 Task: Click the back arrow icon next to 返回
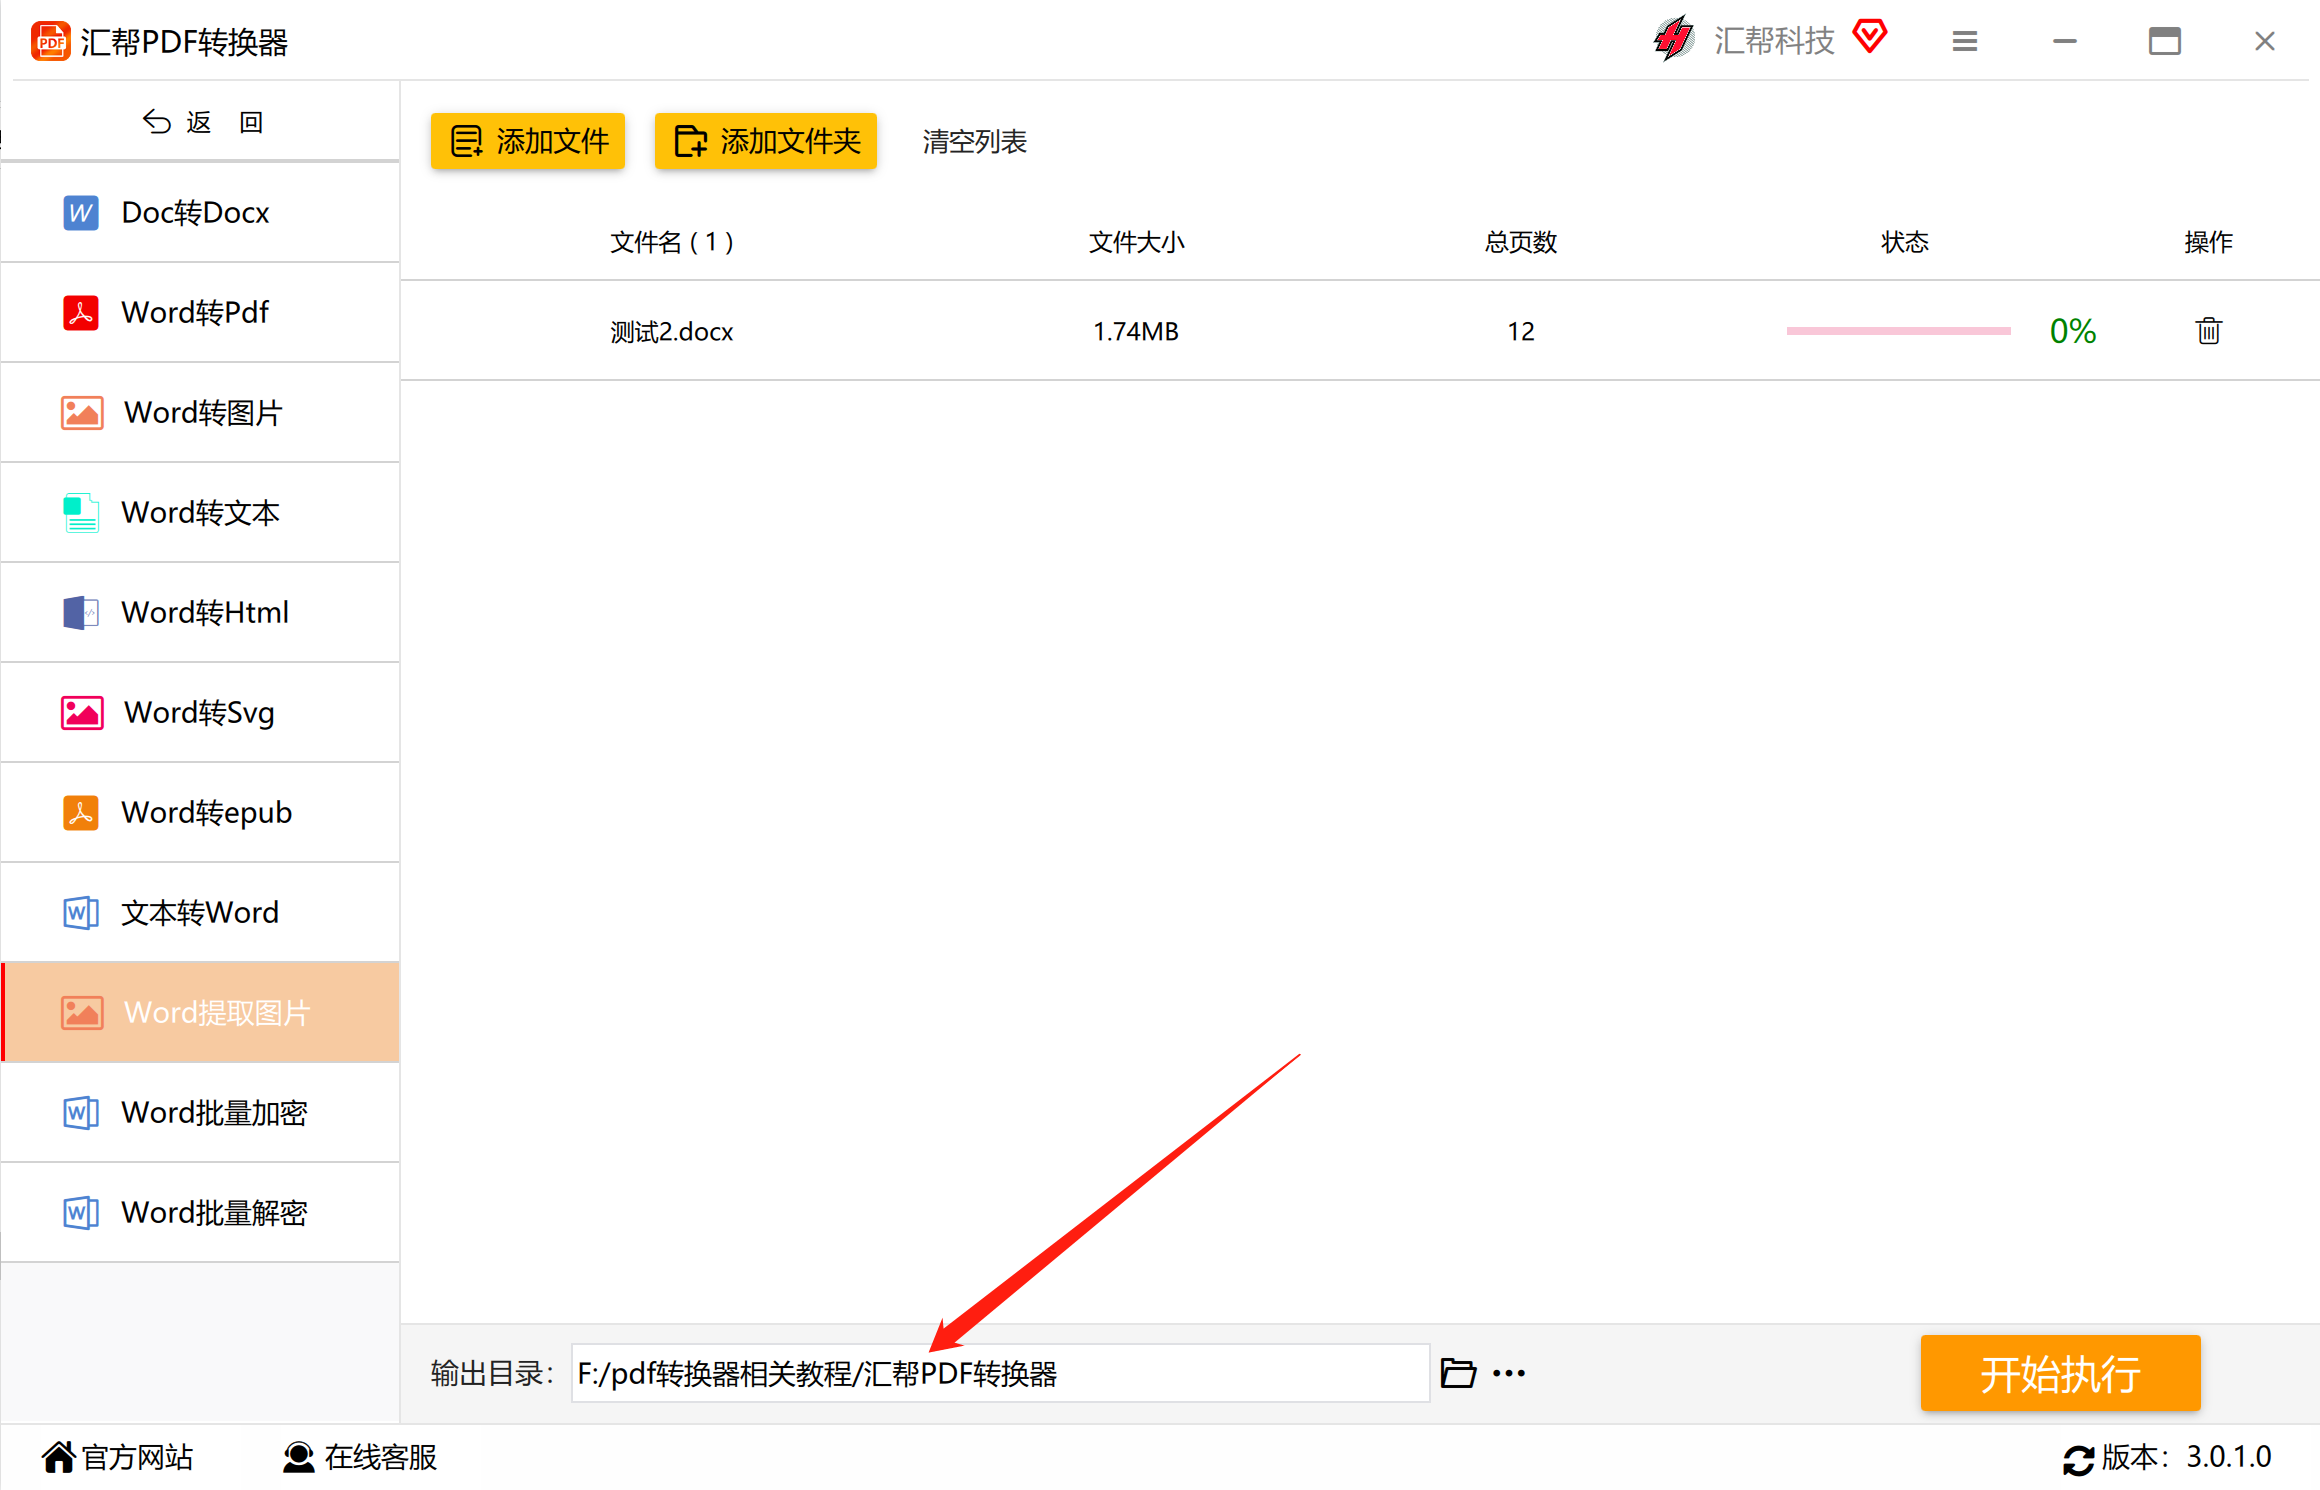(x=156, y=122)
